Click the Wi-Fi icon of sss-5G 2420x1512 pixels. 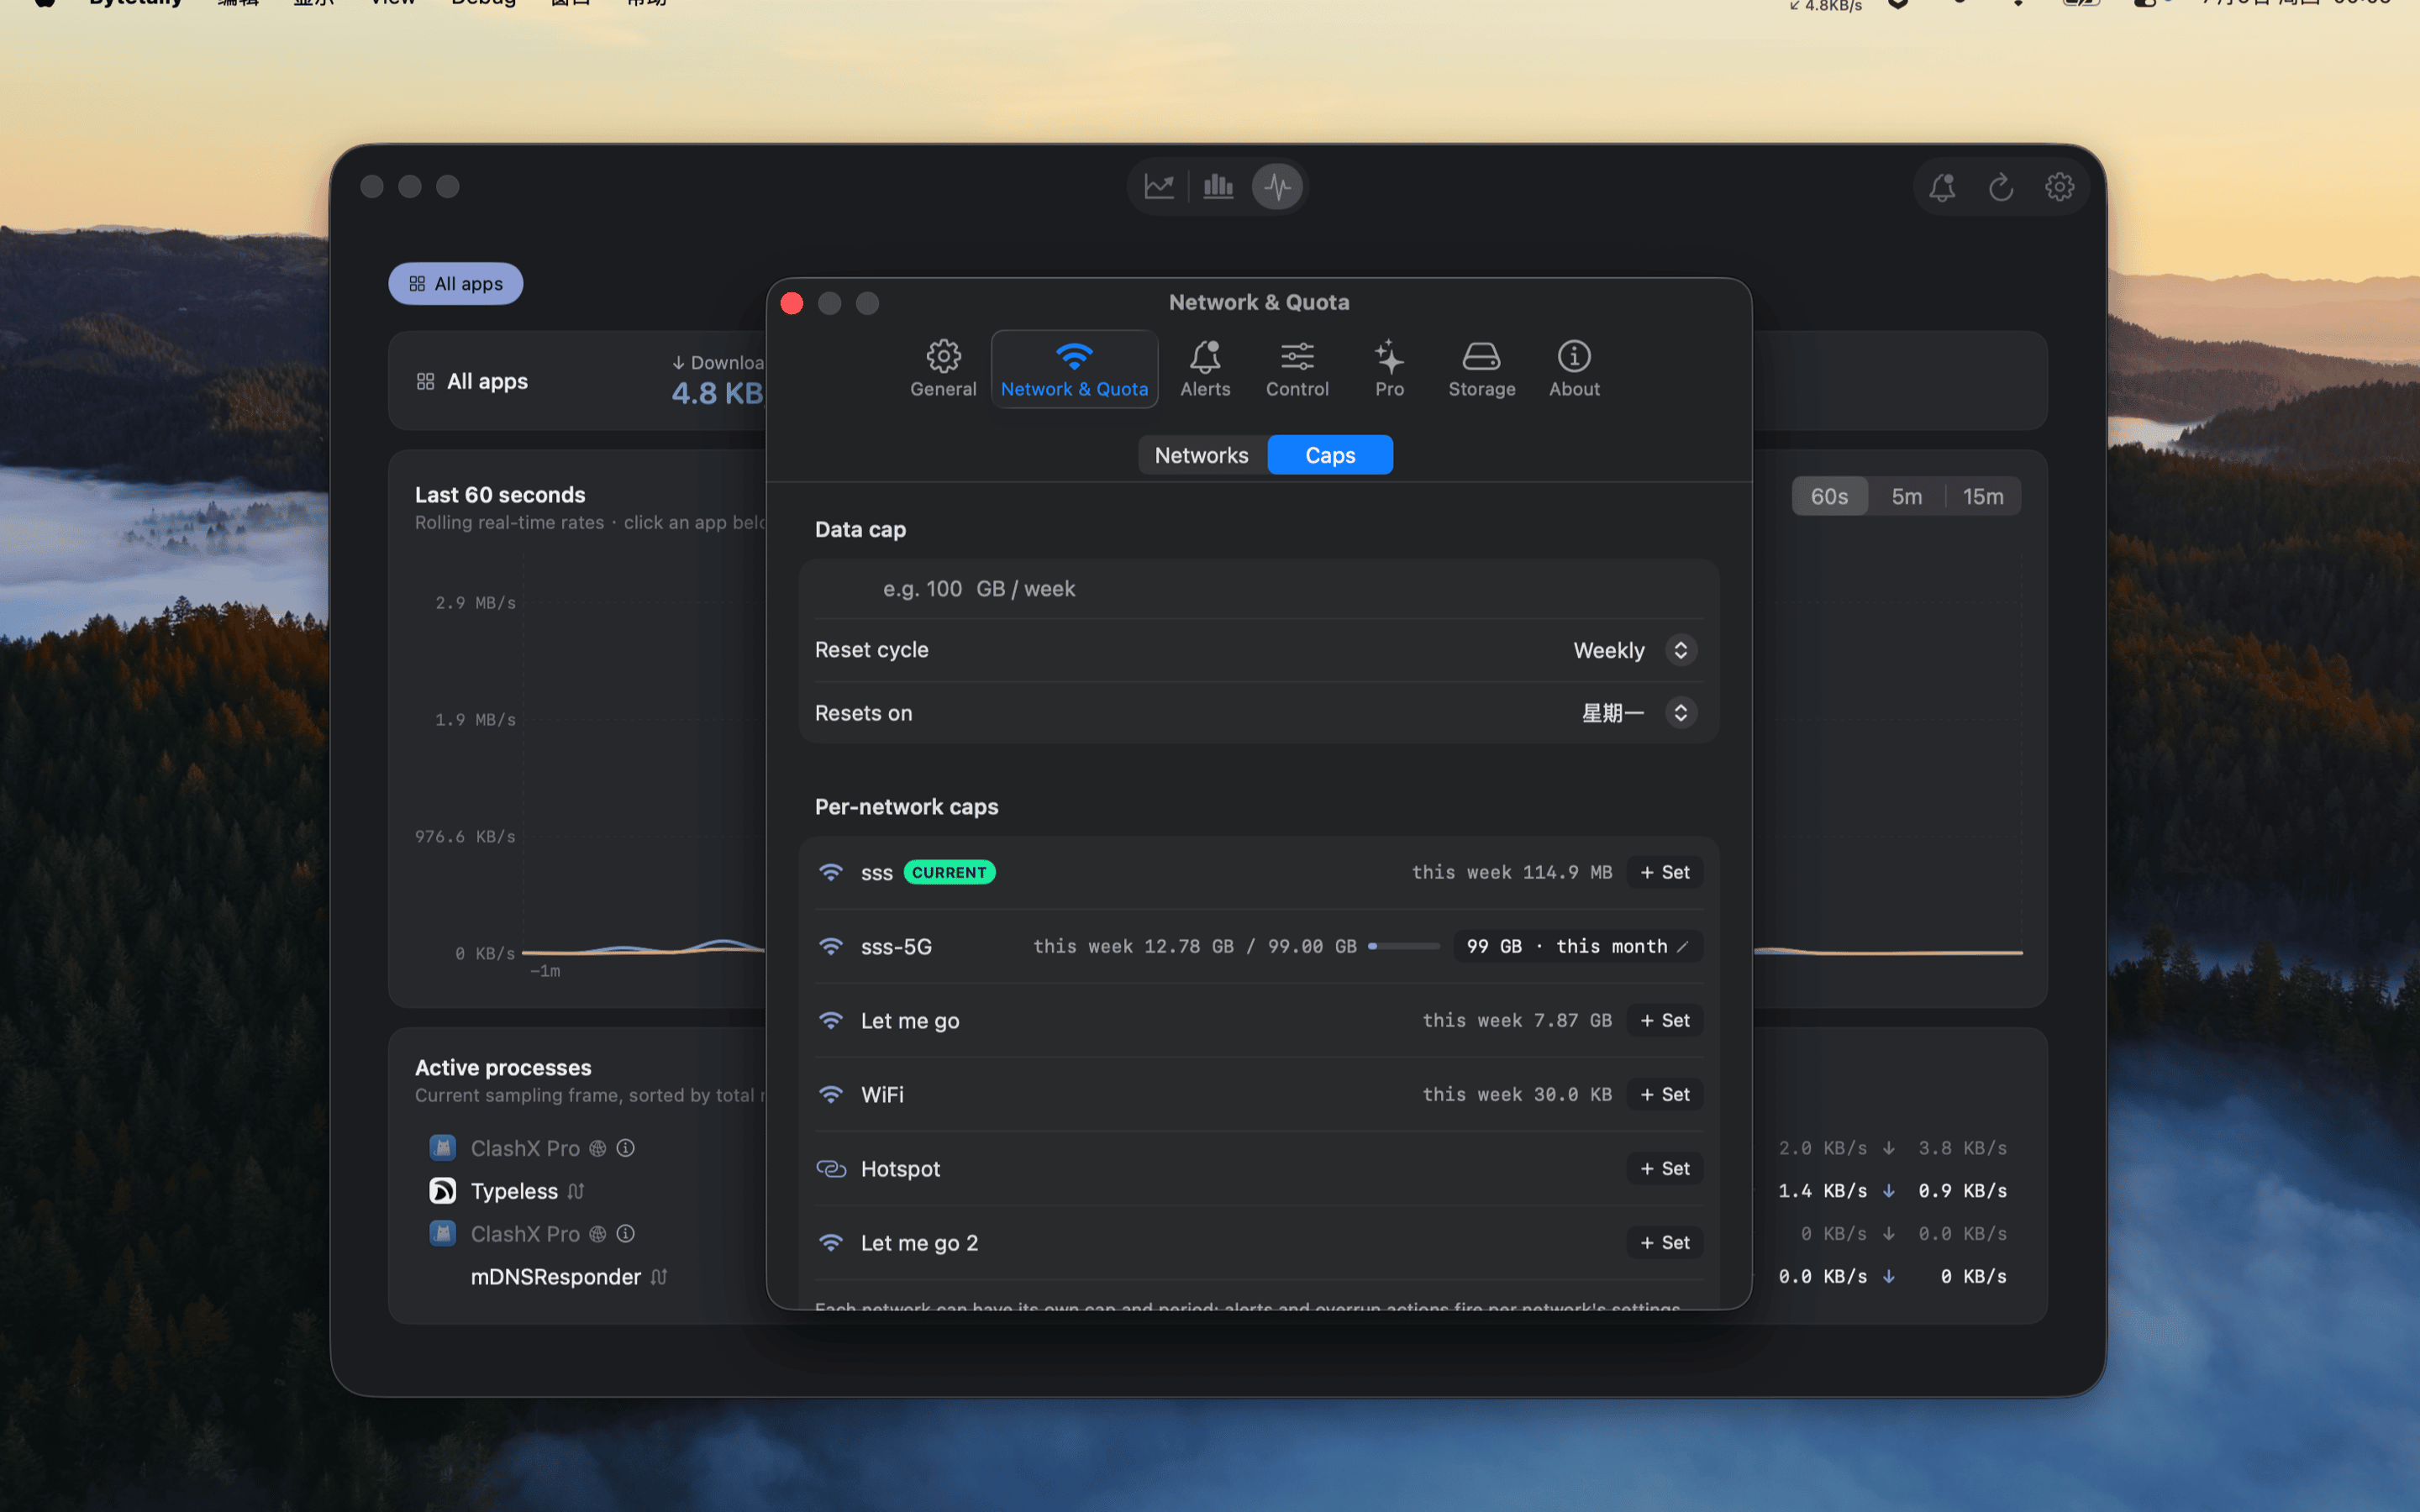tap(830, 946)
